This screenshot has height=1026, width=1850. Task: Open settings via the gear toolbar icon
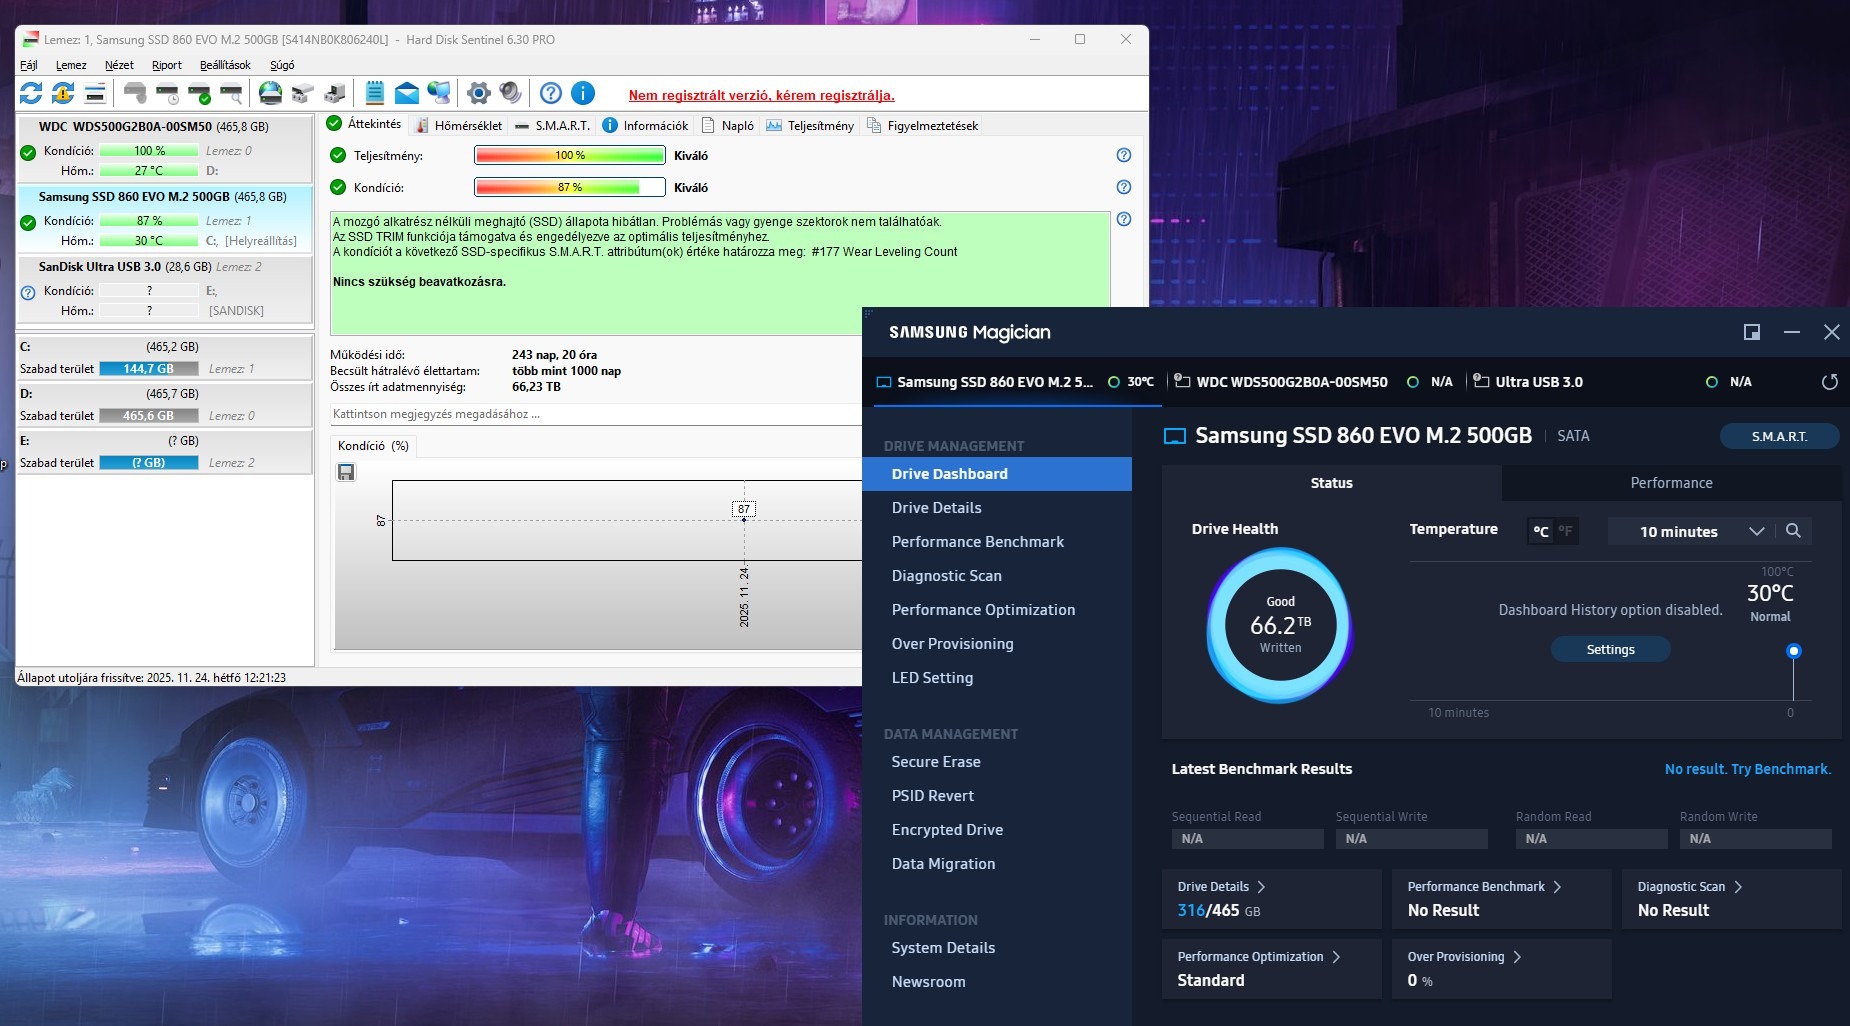click(x=479, y=94)
